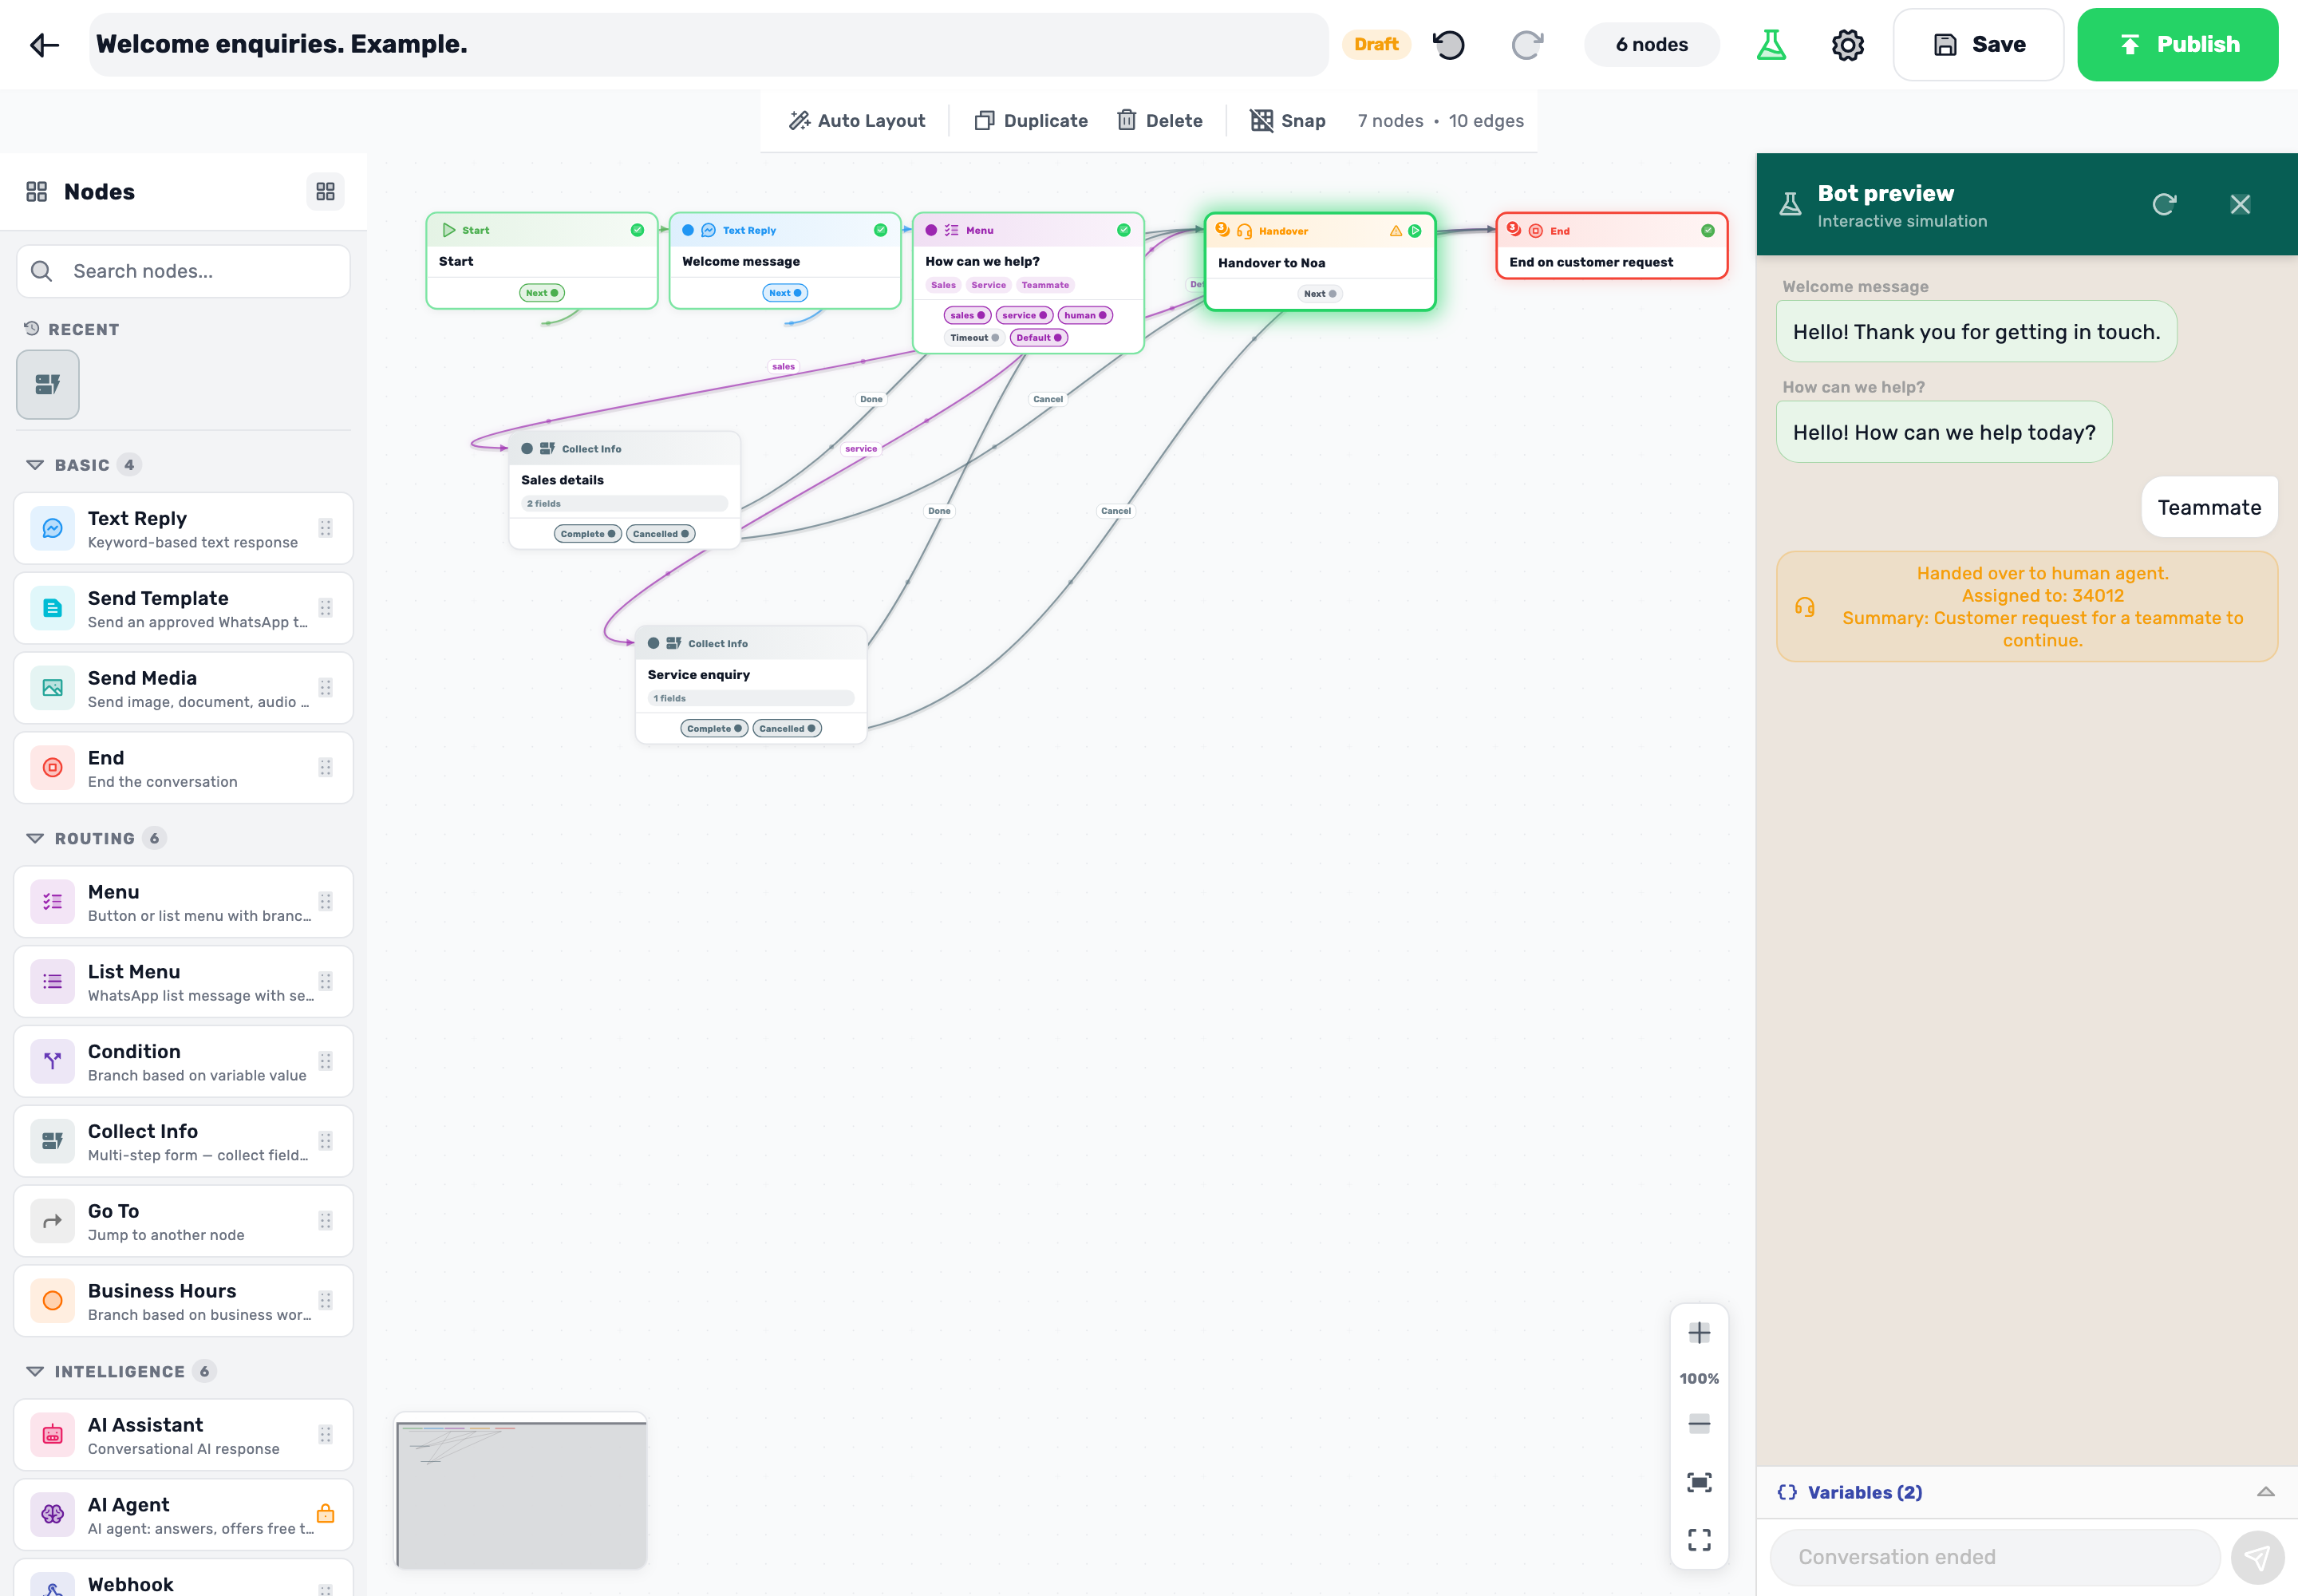Select the Sales details Collect Info node

coord(624,490)
